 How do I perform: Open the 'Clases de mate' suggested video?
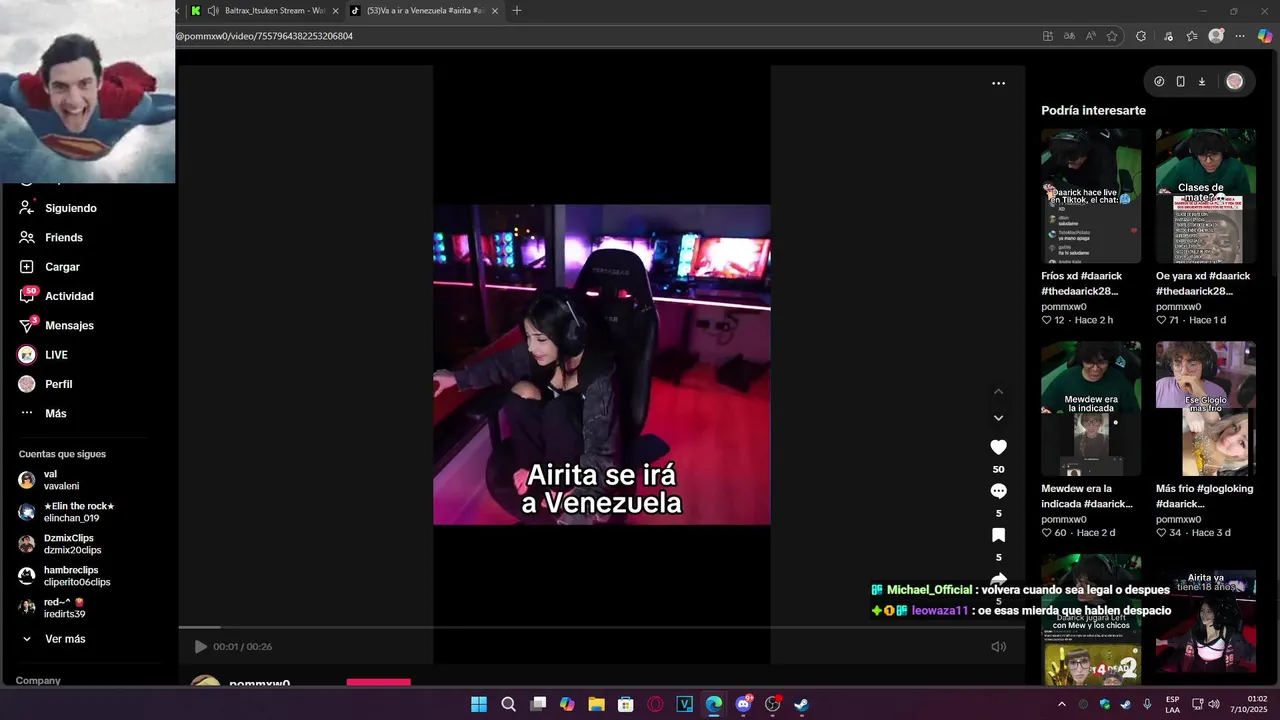1206,195
